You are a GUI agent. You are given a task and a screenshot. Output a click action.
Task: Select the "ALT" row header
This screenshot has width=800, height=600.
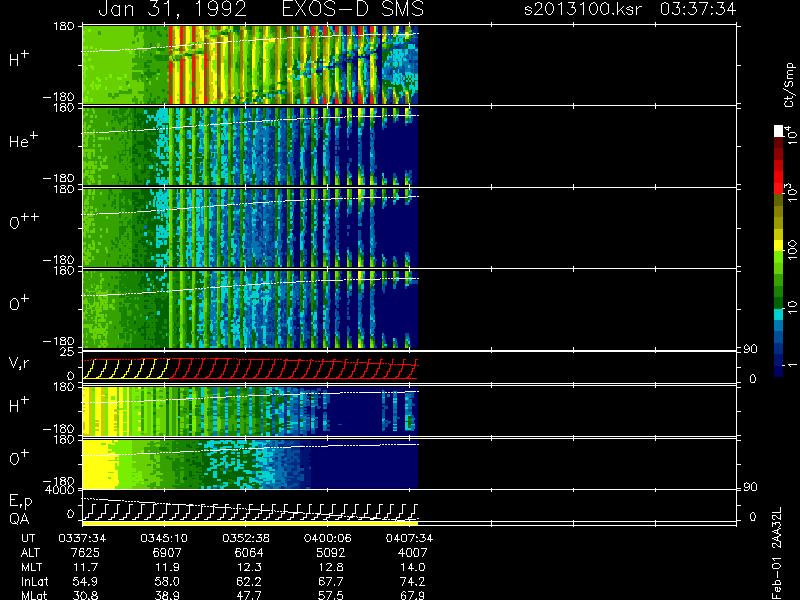click(x=30, y=553)
